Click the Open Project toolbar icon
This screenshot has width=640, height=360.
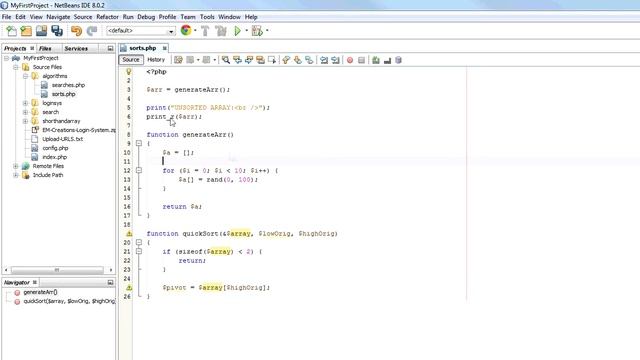click(x=41, y=31)
